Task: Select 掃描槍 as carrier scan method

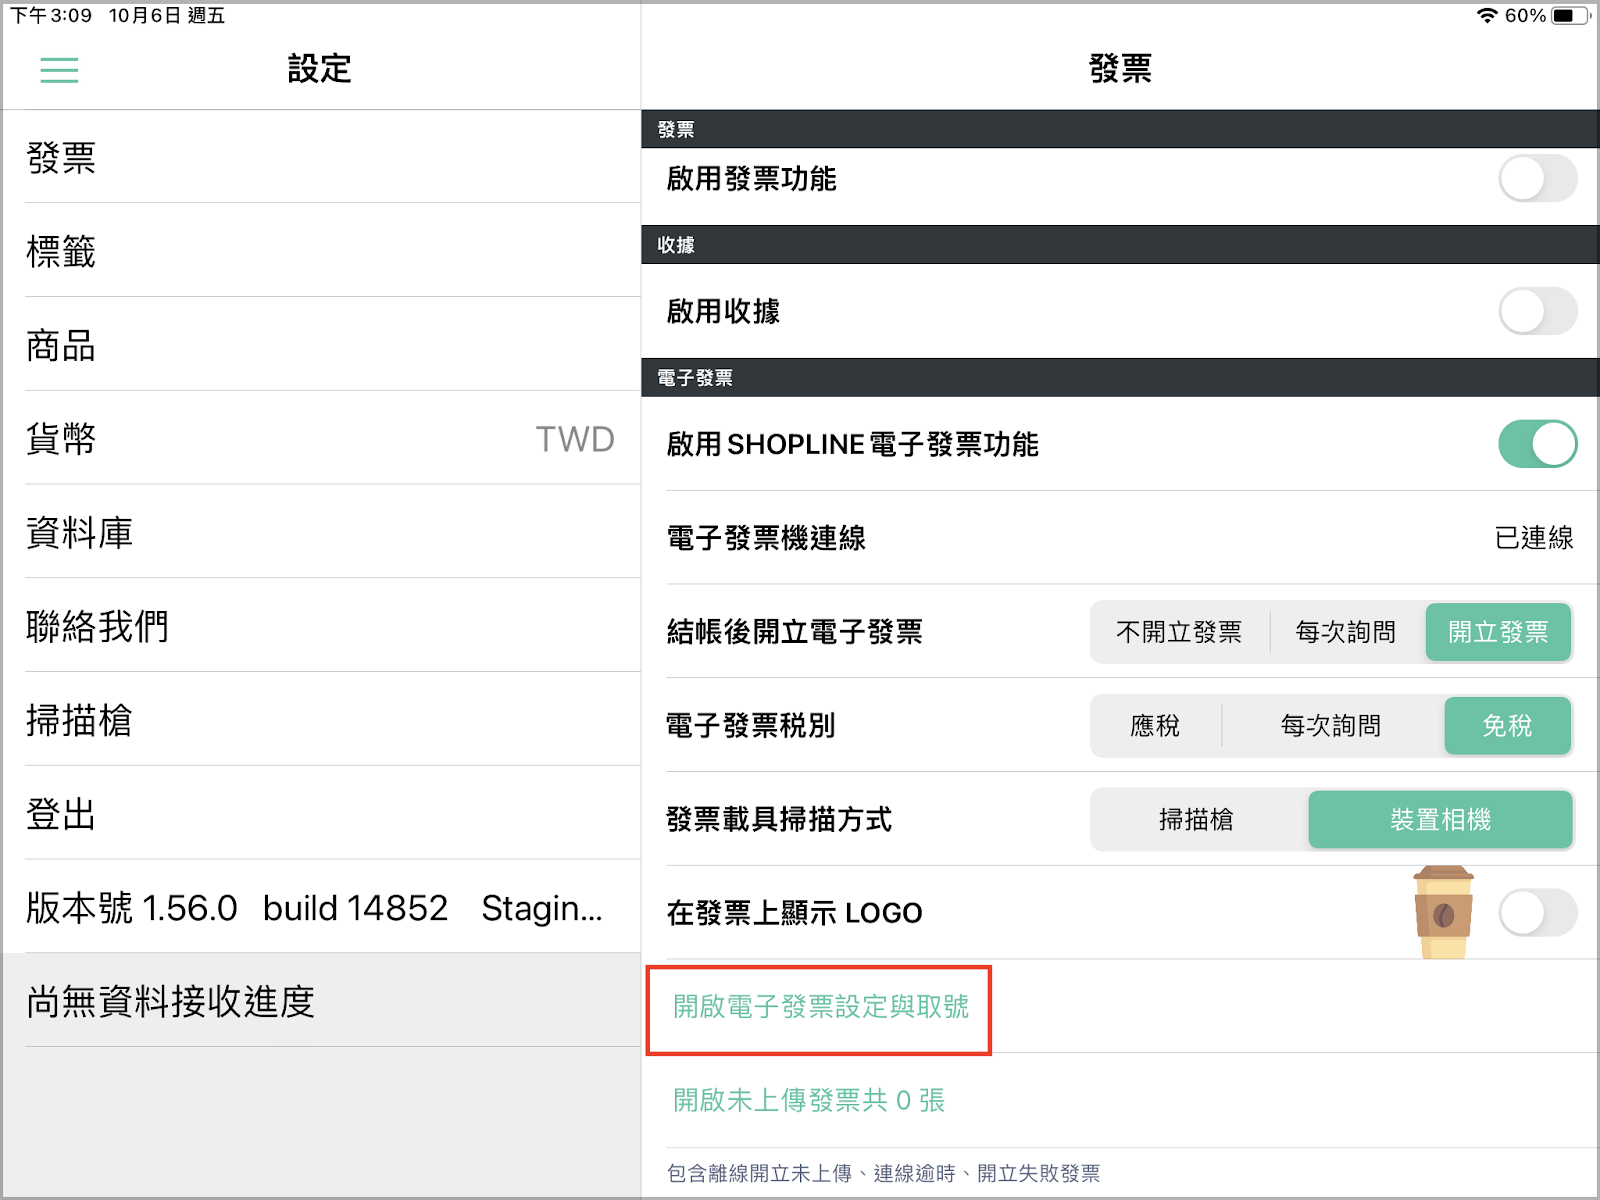Action: pyautogui.click(x=1196, y=820)
